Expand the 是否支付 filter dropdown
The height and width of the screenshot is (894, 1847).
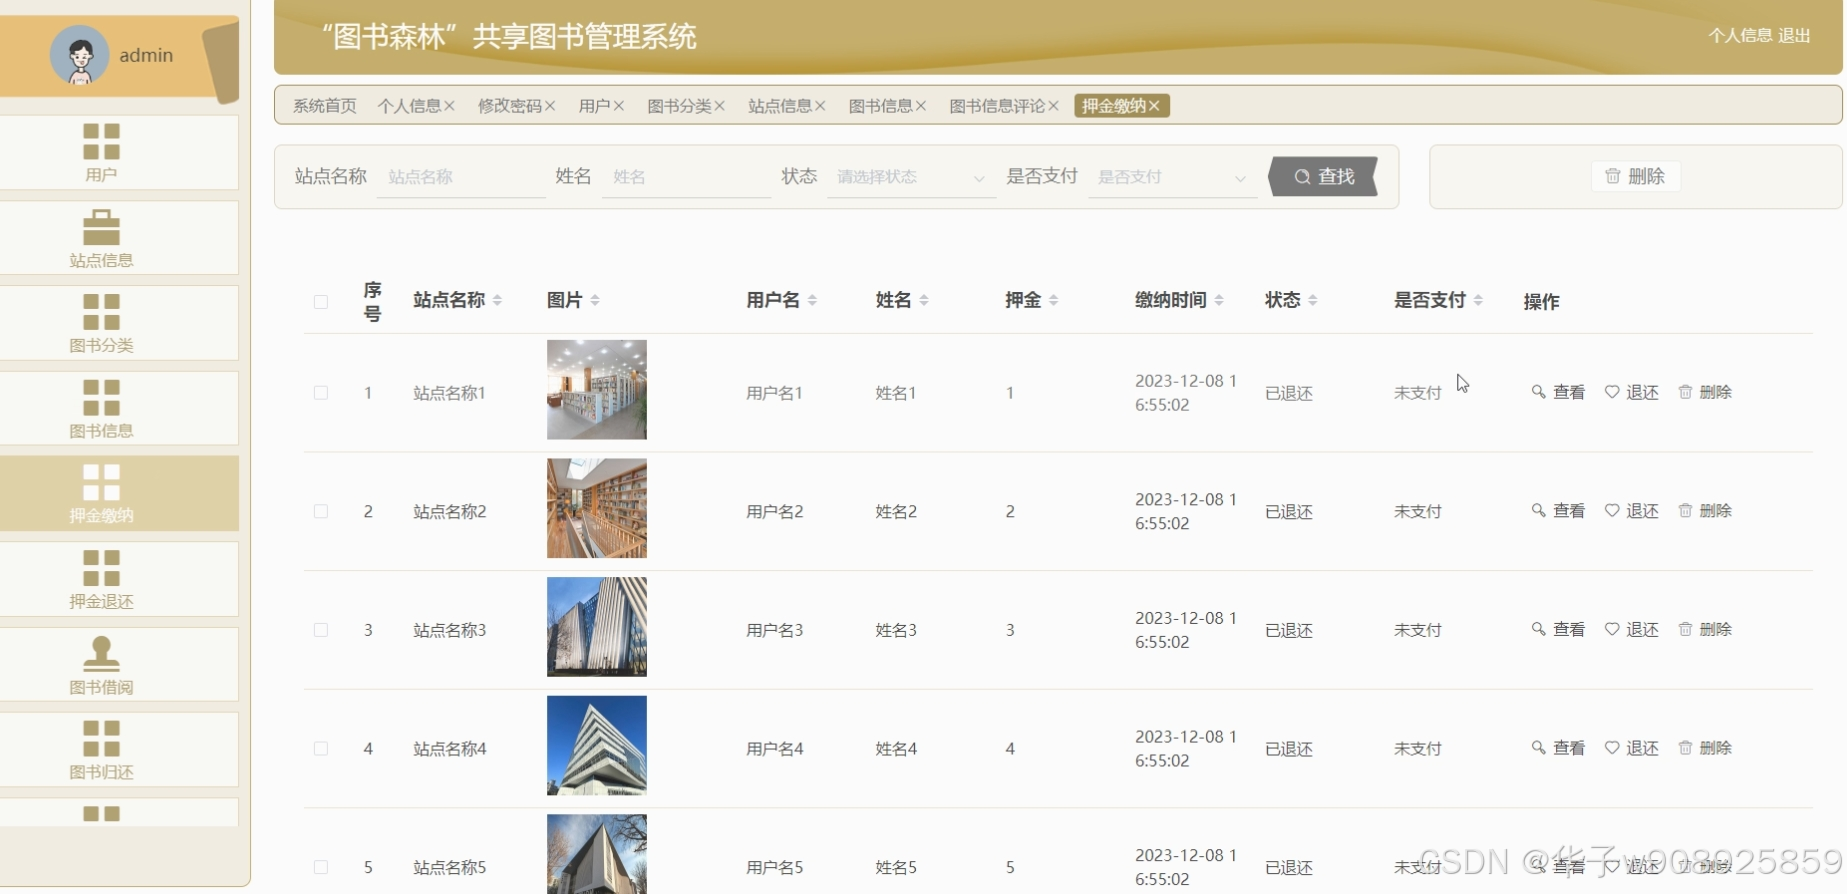[1171, 177]
